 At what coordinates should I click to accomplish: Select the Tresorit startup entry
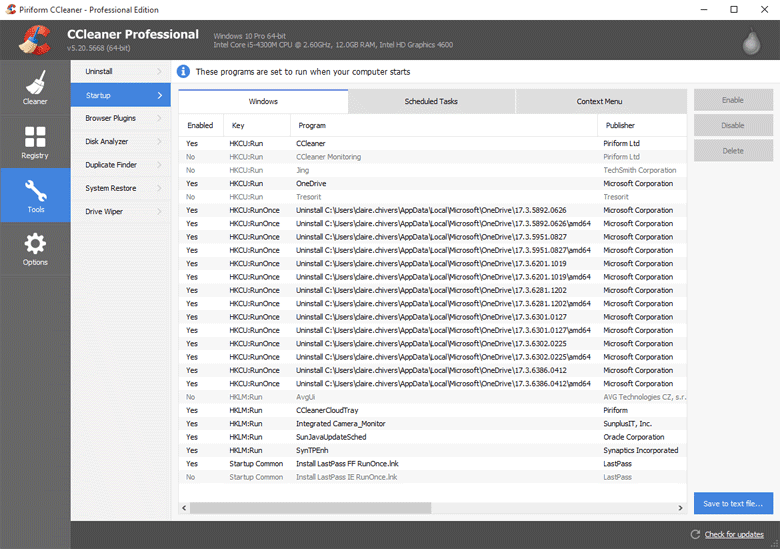pos(432,197)
